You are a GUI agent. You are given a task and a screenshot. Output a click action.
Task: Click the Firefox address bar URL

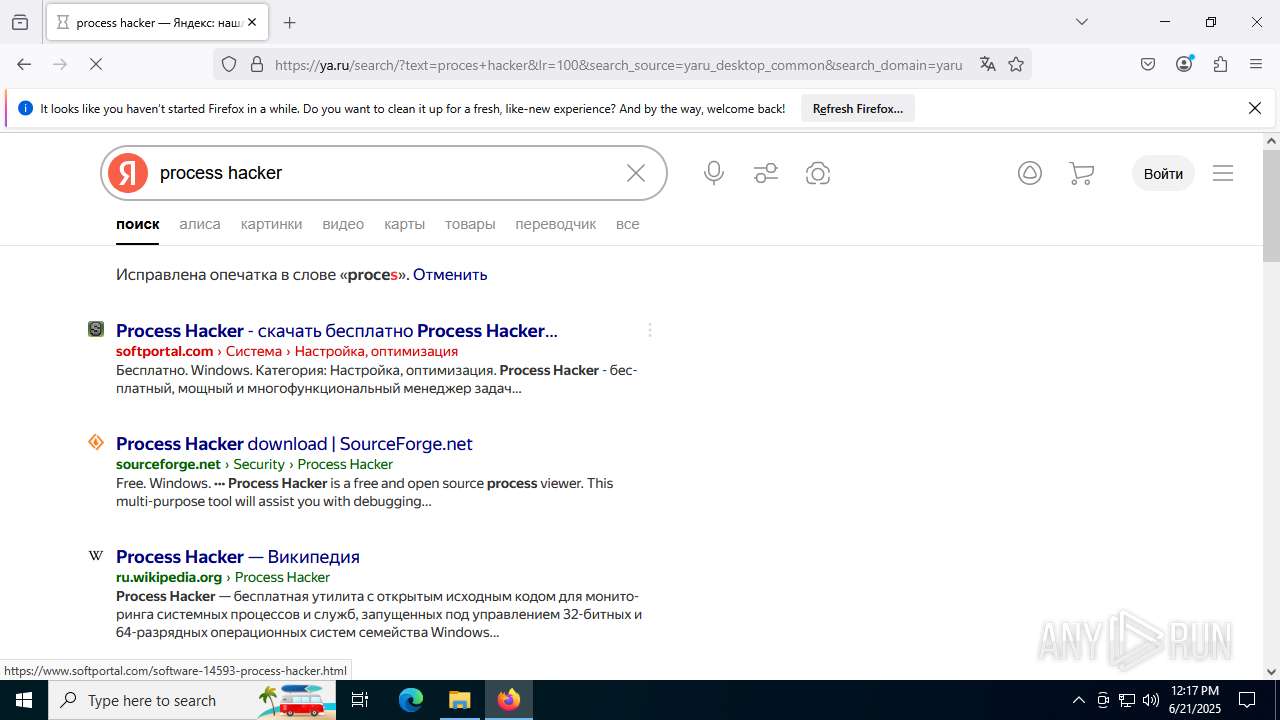pyautogui.click(x=618, y=64)
